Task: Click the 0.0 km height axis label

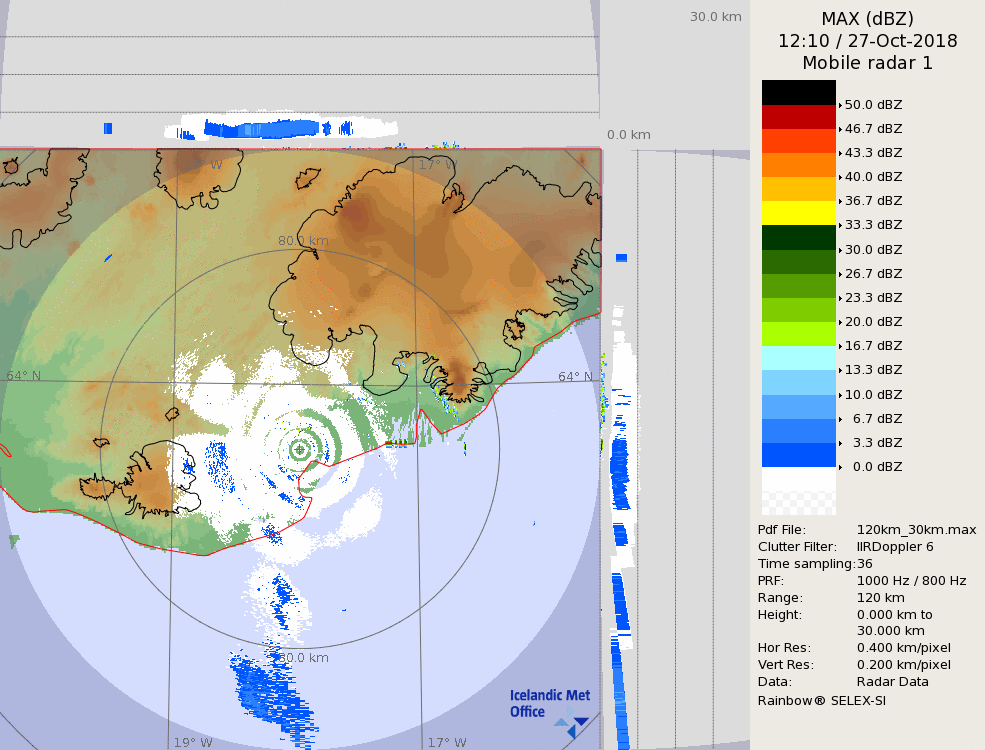Action: click(x=628, y=135)
